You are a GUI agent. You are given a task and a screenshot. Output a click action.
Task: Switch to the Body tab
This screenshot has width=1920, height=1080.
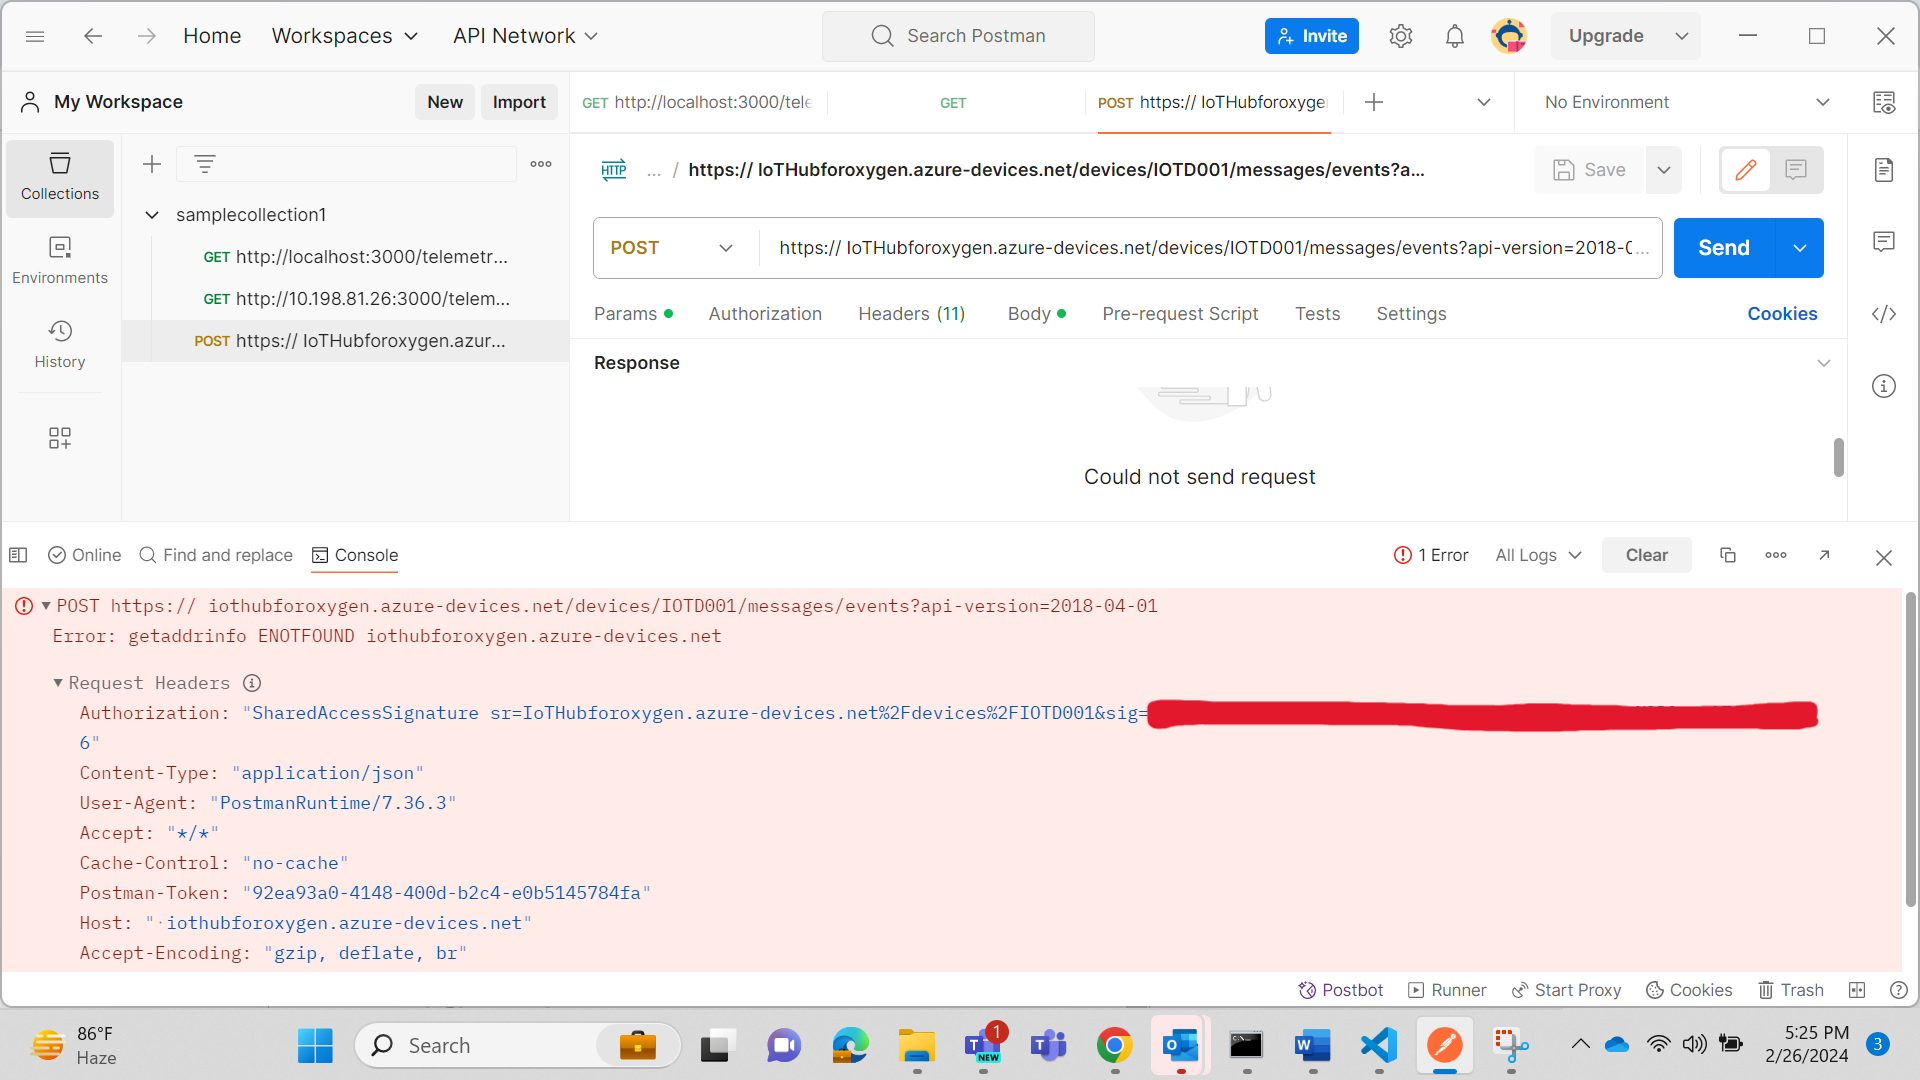[x=1029, y=314]
